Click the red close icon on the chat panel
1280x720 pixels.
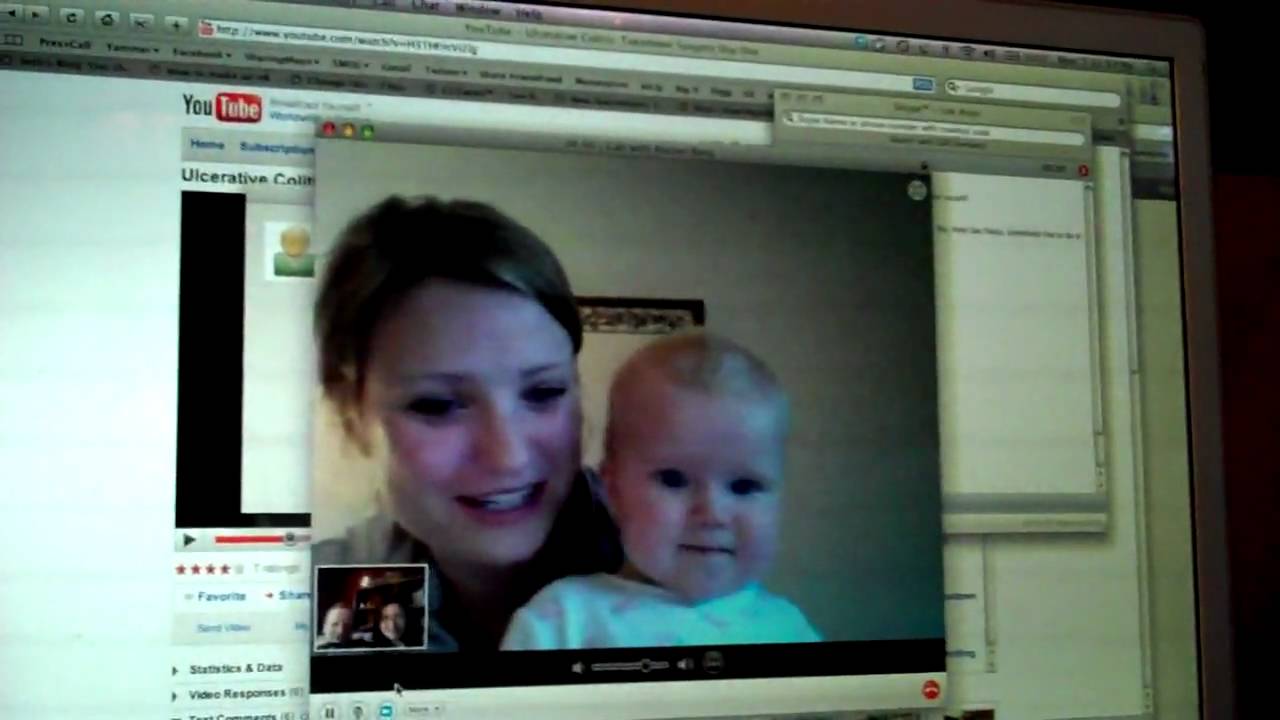(x=1083, y=171)
